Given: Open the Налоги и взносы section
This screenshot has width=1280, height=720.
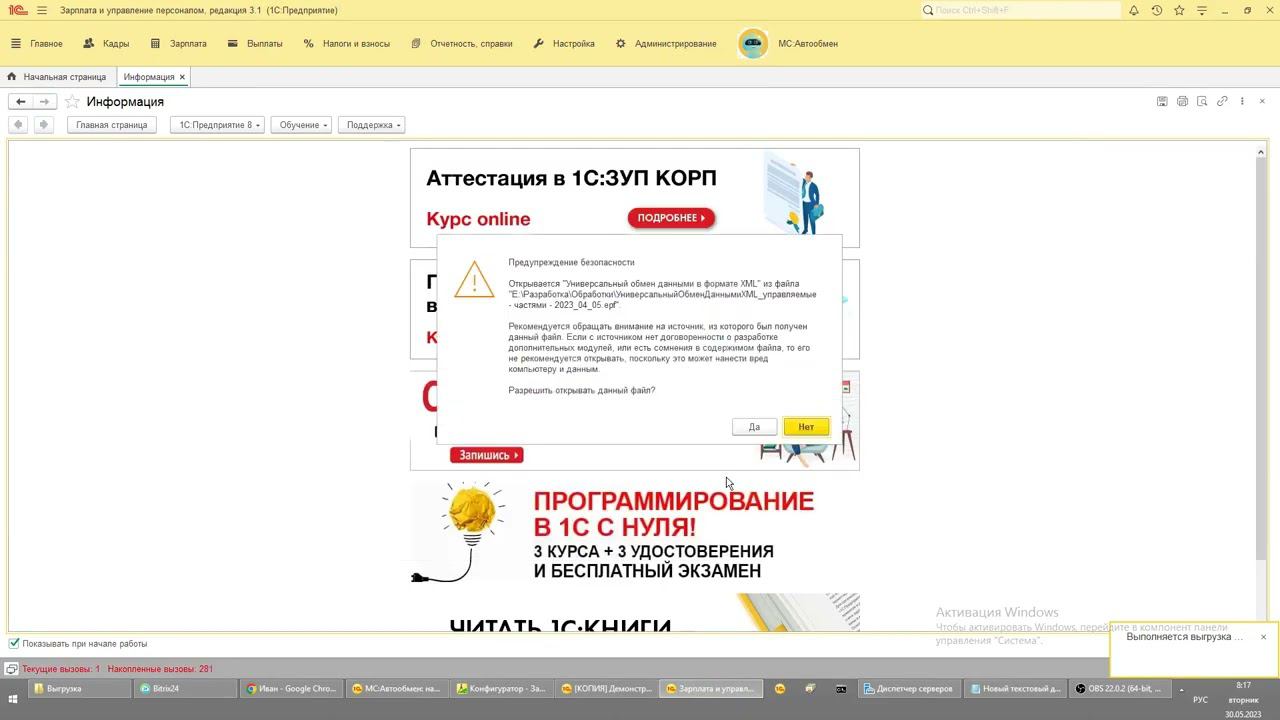Looking at the screenshot, I should point(346,44).
